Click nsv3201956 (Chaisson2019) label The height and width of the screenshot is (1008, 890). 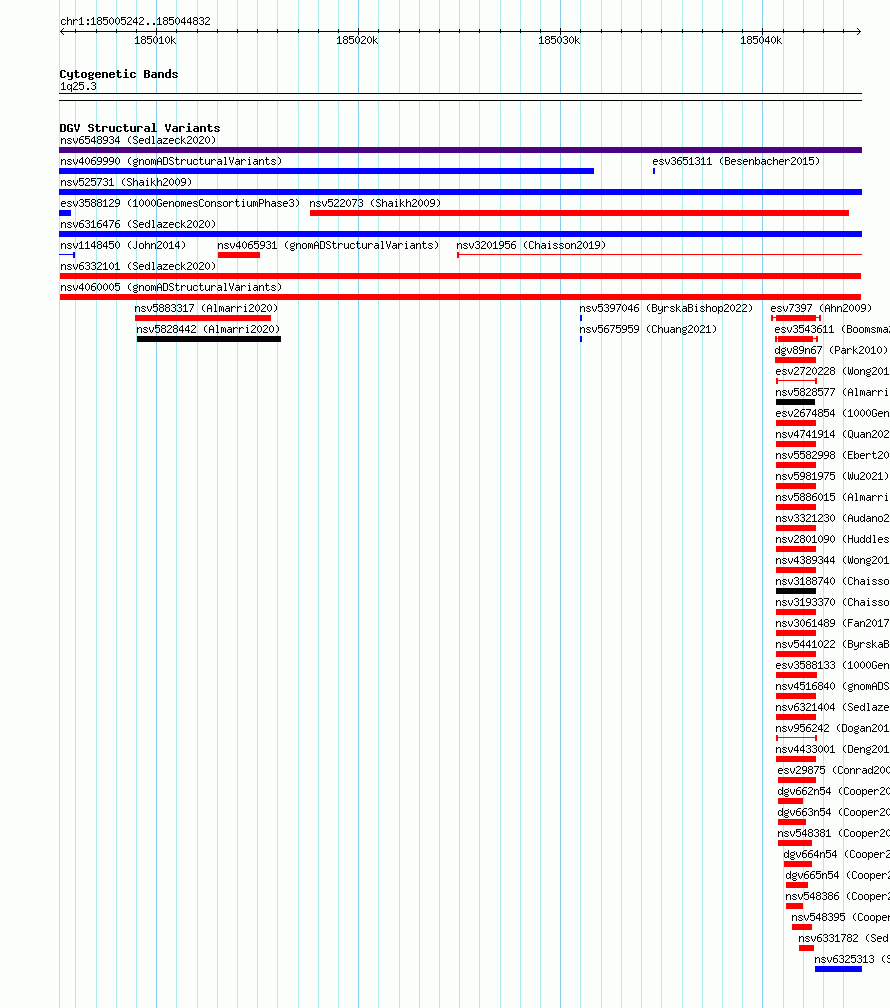coord(531,246)
